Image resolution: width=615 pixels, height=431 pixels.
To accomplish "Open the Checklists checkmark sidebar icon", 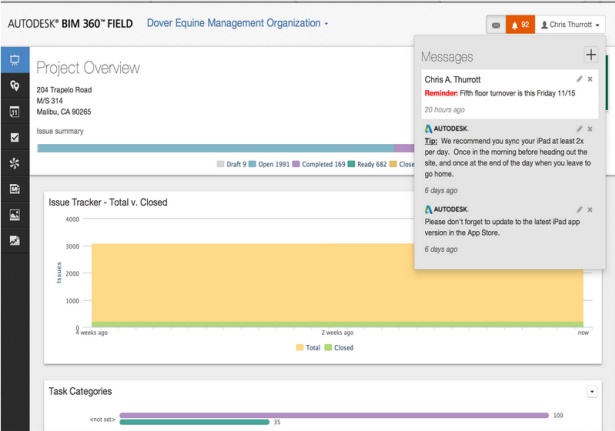I will [x=15, y=137].
